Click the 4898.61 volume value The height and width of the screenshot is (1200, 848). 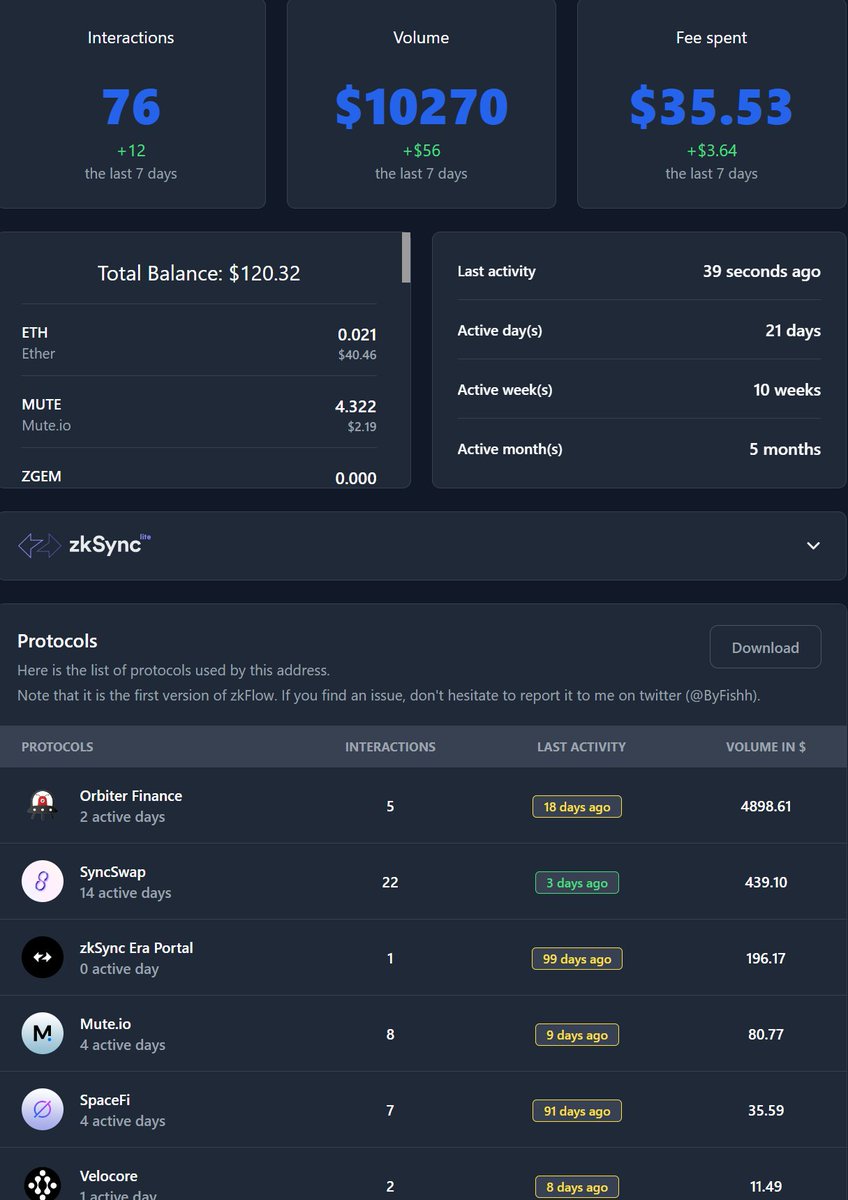[766, 806]
